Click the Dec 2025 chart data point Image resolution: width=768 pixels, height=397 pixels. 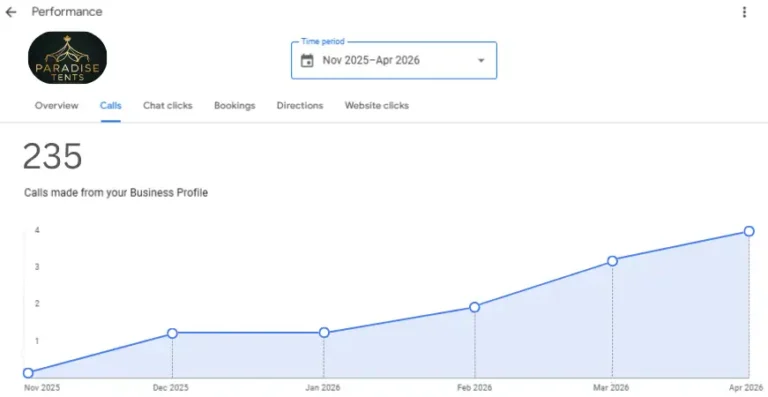[x=172, y=333]
